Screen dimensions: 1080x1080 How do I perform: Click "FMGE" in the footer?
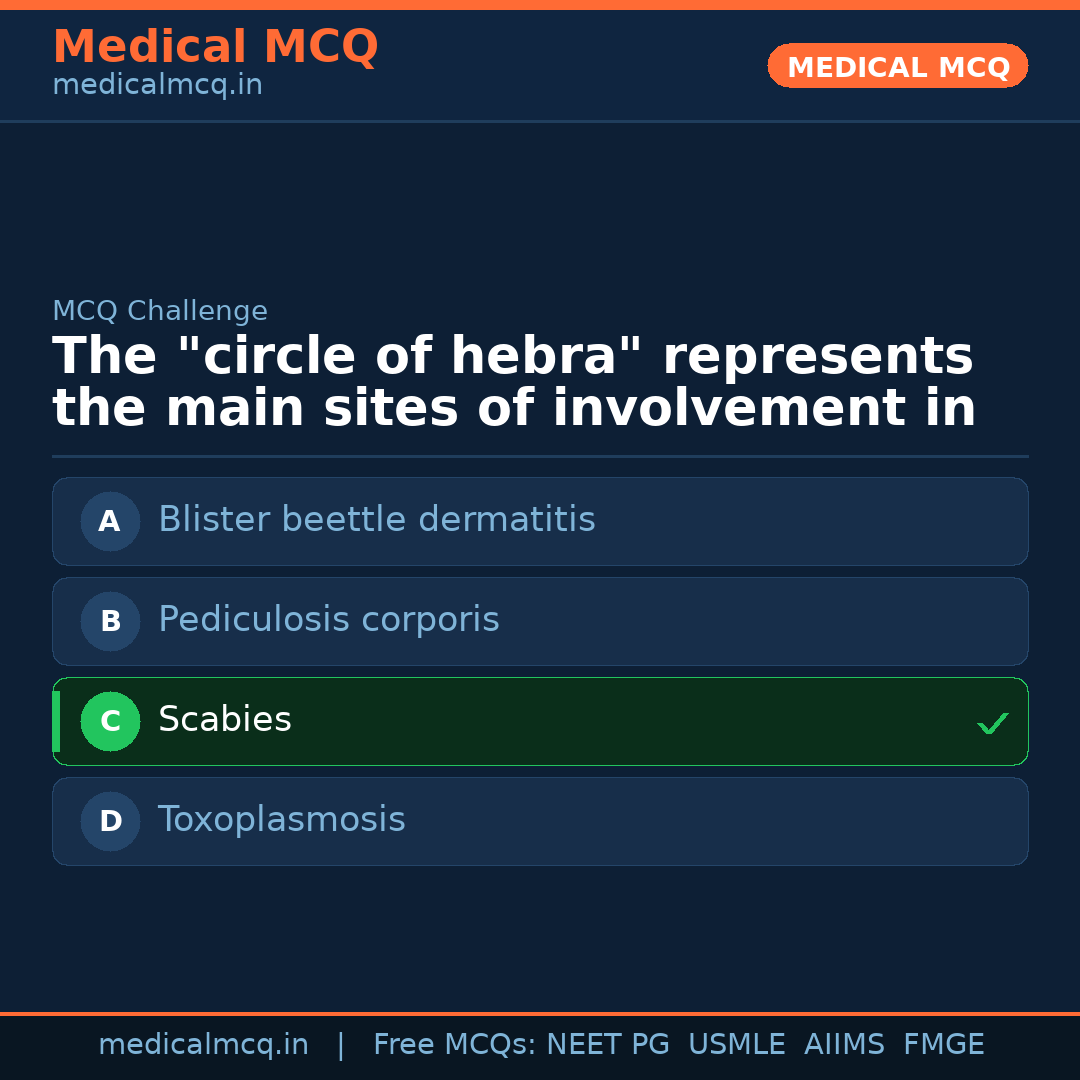tap(943, 1045)
